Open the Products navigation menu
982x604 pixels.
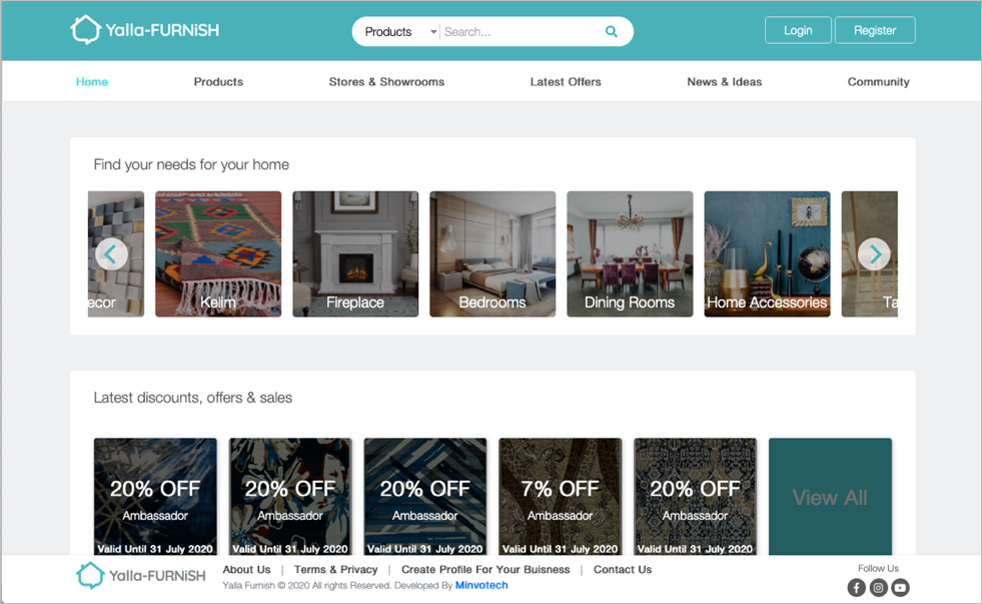tap(218, 81)
